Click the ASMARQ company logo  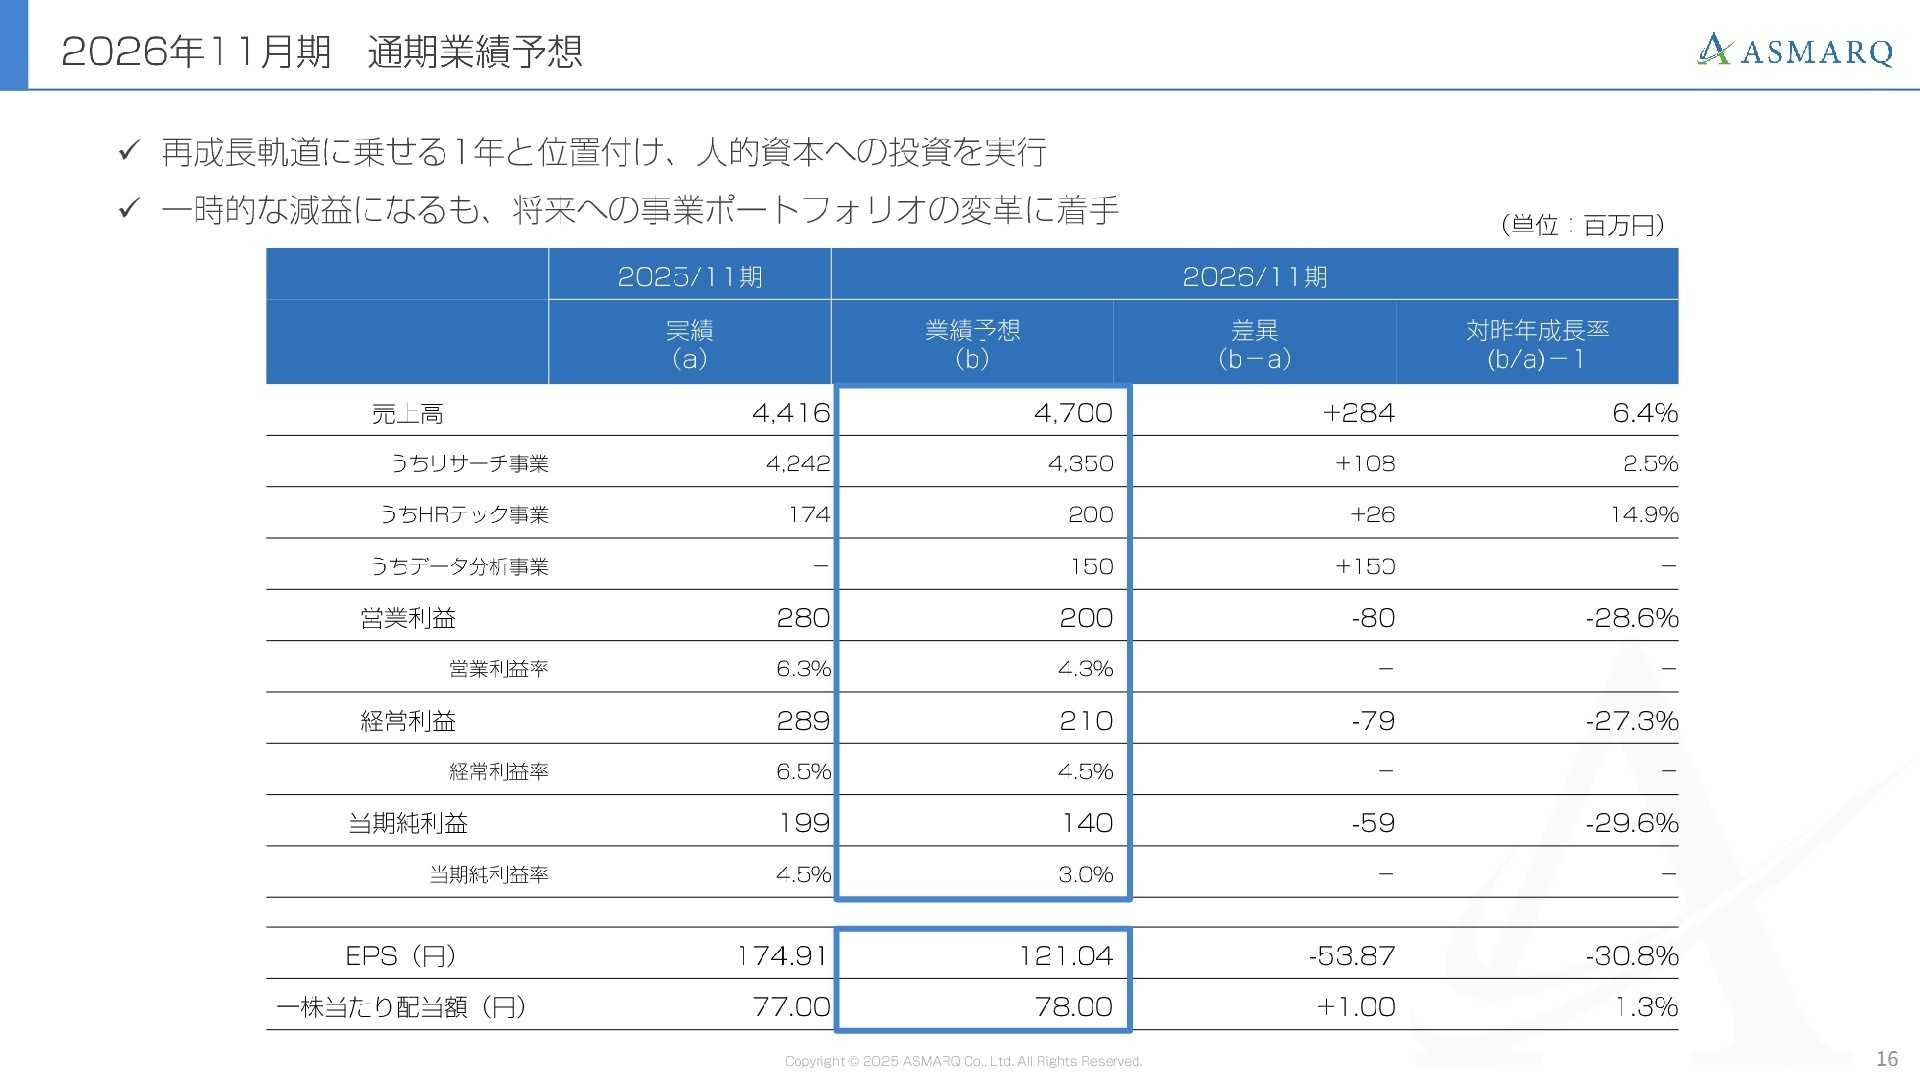(1794, 52)
